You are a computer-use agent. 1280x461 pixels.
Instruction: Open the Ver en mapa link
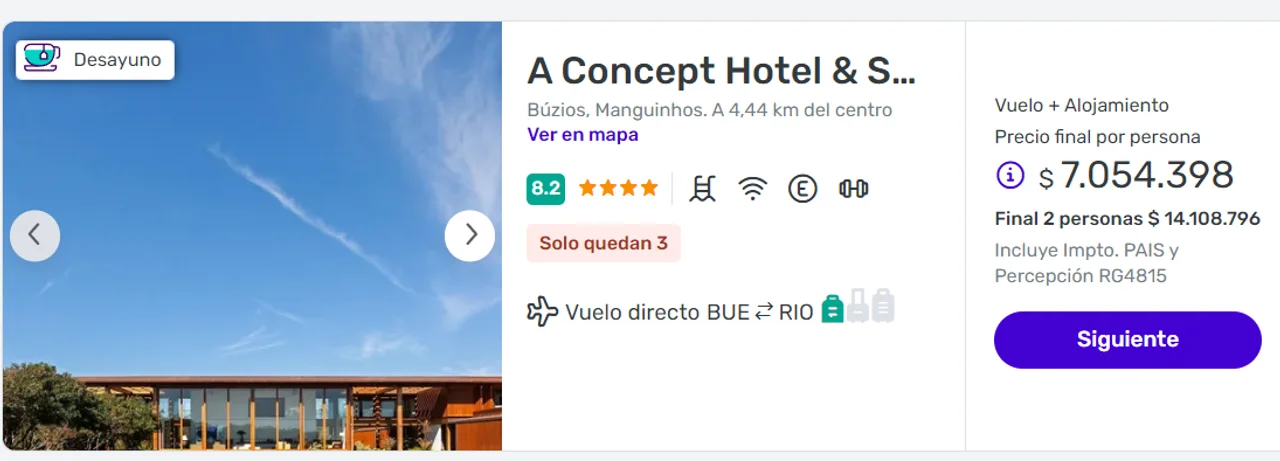pos(582,134)
